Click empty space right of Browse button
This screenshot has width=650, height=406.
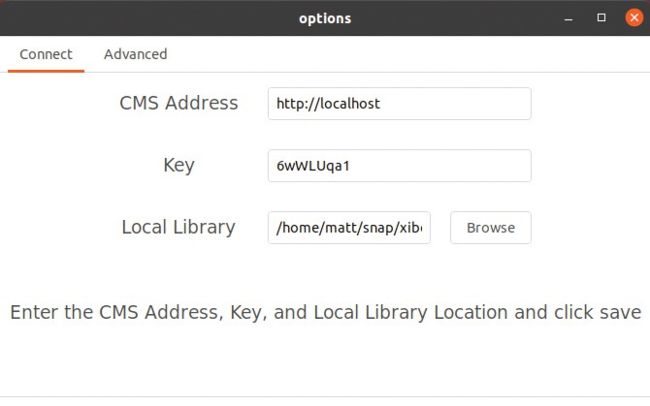[590, 228]
